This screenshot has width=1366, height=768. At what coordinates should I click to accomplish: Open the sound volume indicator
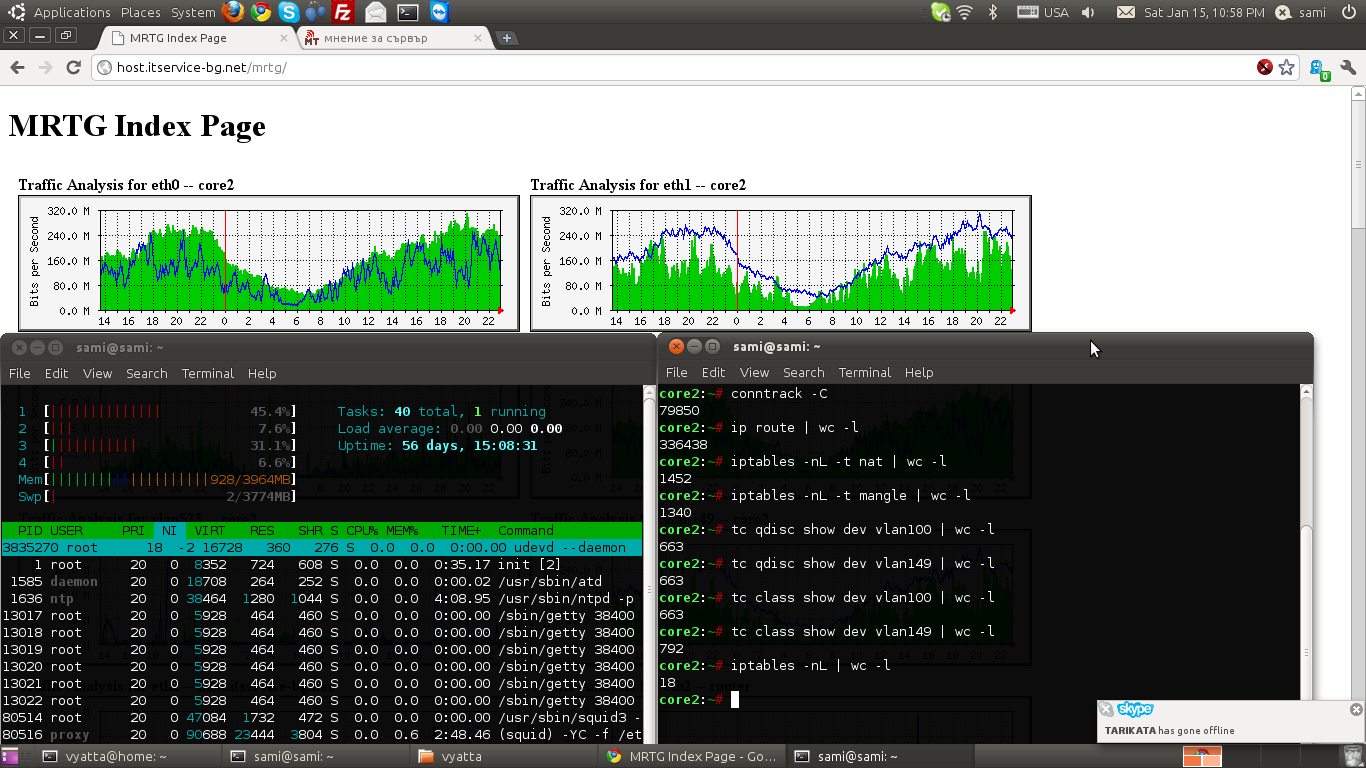point(1088,12)
